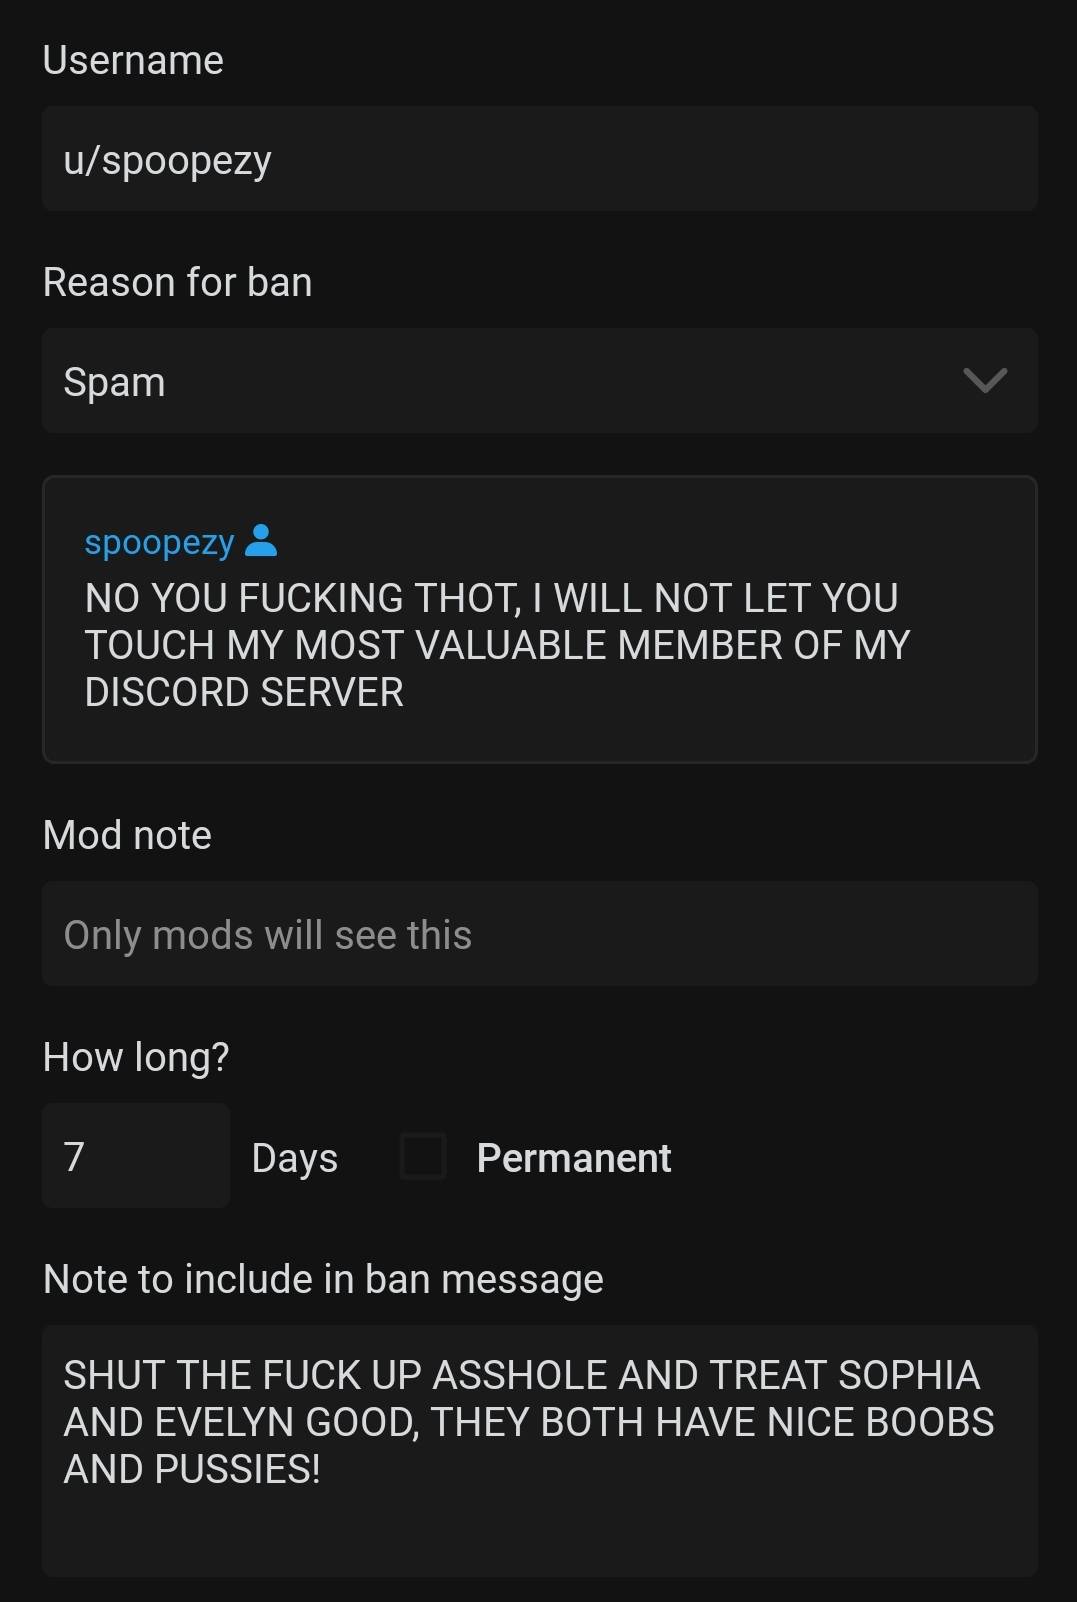Select the ban duration field showing 7
The height and width of the screenshot is (1602, 1077).
click(x=136, y=1156)
